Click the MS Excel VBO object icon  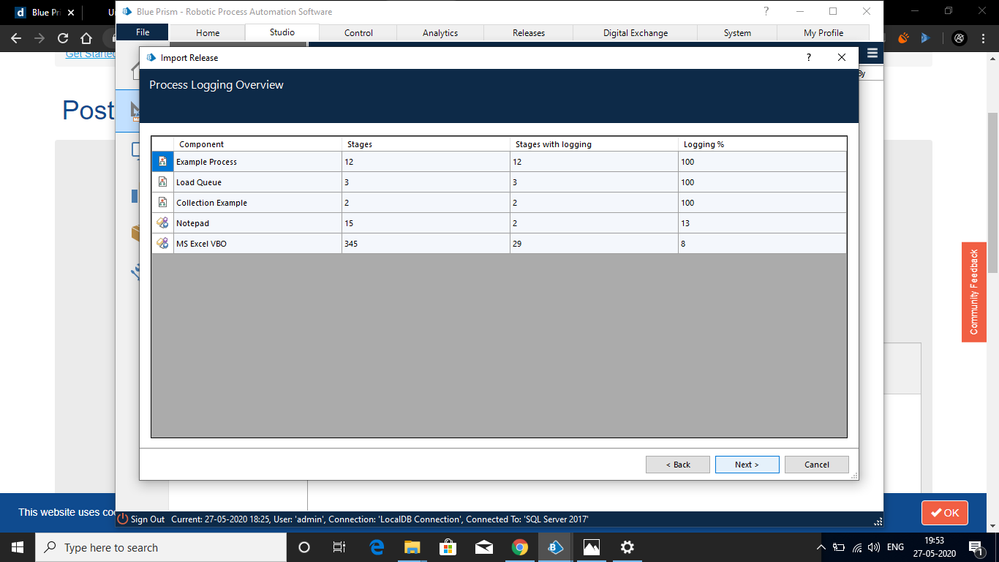point(162,243)
